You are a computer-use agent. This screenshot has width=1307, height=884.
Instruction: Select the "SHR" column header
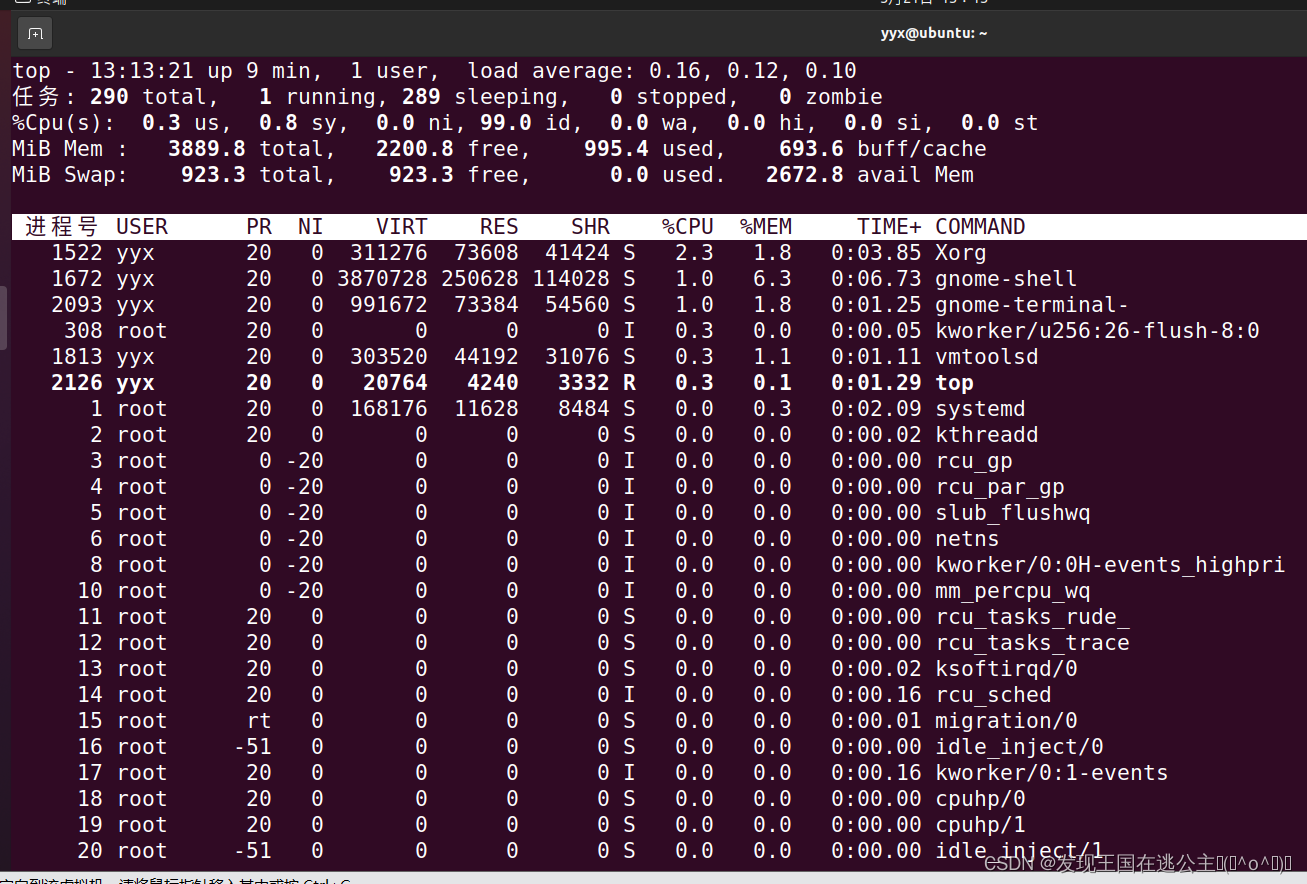point(590,227)
